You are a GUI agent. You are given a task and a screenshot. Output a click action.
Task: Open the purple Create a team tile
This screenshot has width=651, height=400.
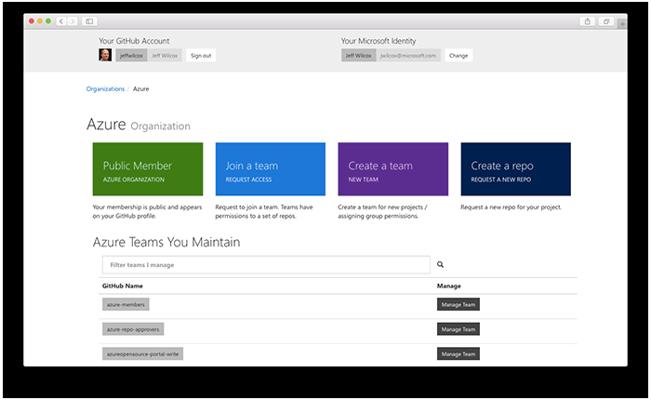pos(393,169)
